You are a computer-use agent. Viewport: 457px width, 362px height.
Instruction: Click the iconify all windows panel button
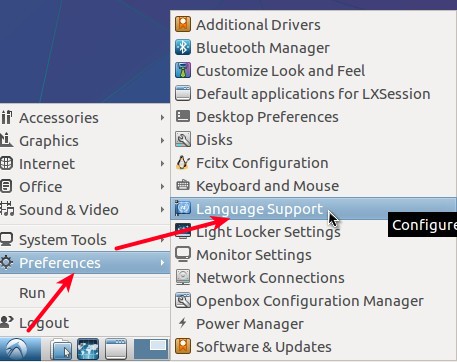click(x=116, y=349)
